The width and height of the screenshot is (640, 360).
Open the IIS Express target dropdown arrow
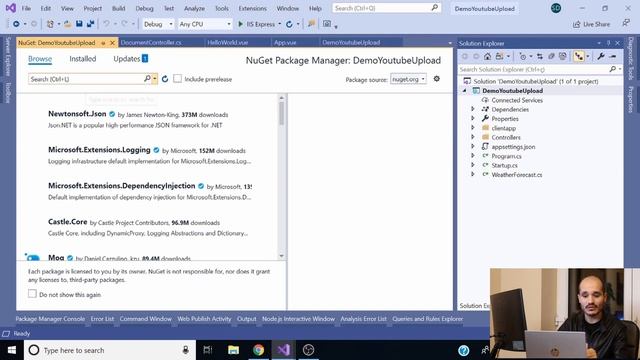[280, 24]
